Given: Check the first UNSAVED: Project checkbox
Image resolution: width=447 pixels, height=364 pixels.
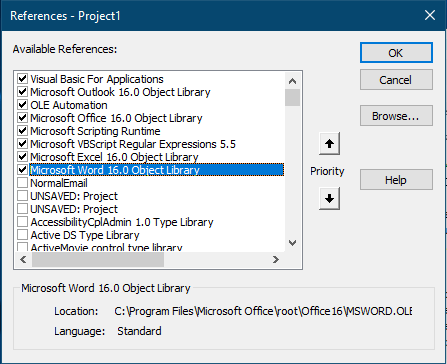Looking at the screenshot, I should (22, 196).
